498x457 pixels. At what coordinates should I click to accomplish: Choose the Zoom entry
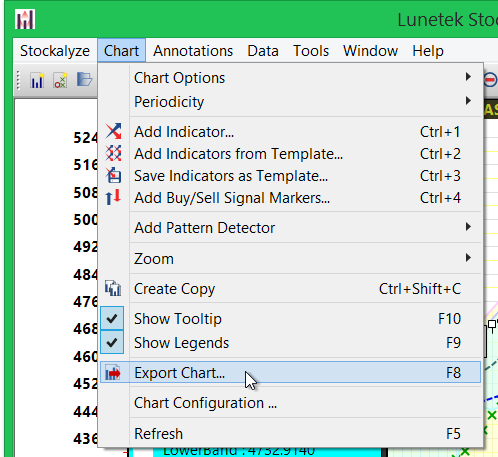(290, 259)
